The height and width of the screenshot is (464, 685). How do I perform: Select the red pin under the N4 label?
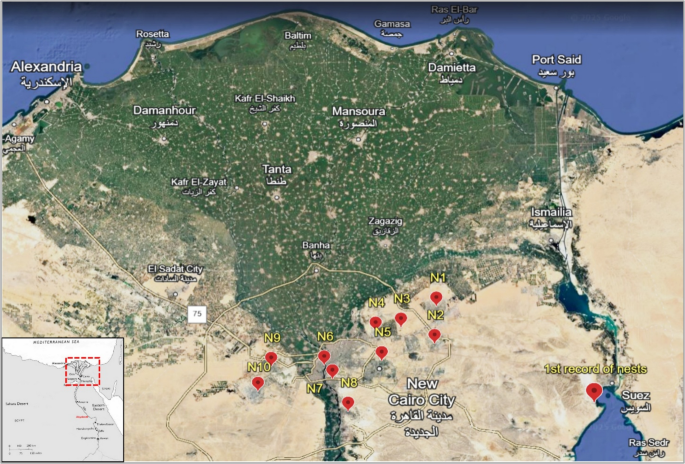376,323
